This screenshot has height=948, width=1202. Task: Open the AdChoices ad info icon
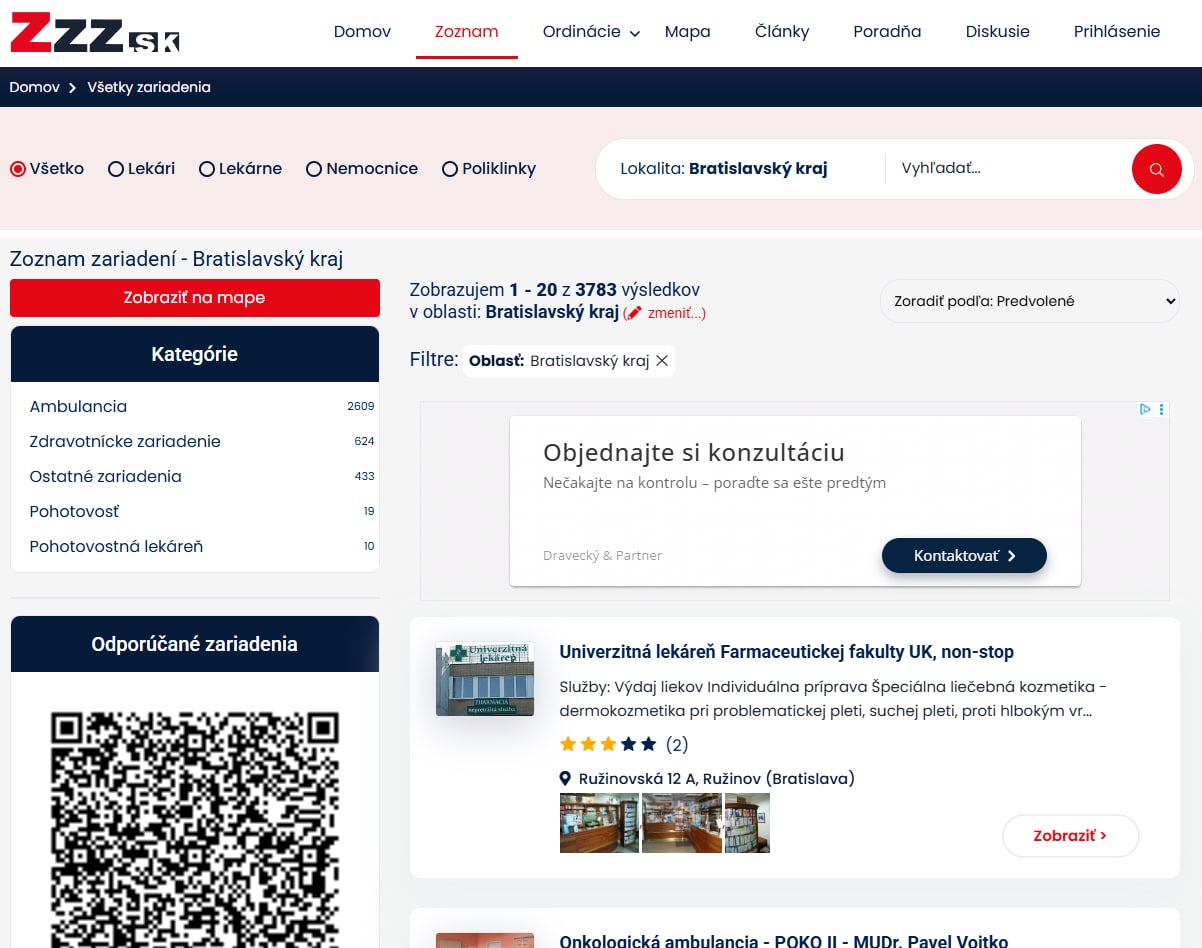(1146, 409)
